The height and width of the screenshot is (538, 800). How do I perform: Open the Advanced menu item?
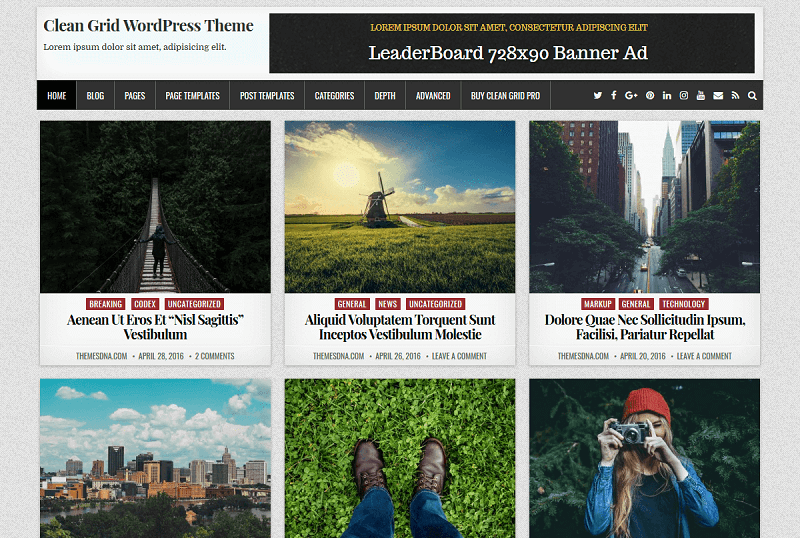tap(433, 95)
